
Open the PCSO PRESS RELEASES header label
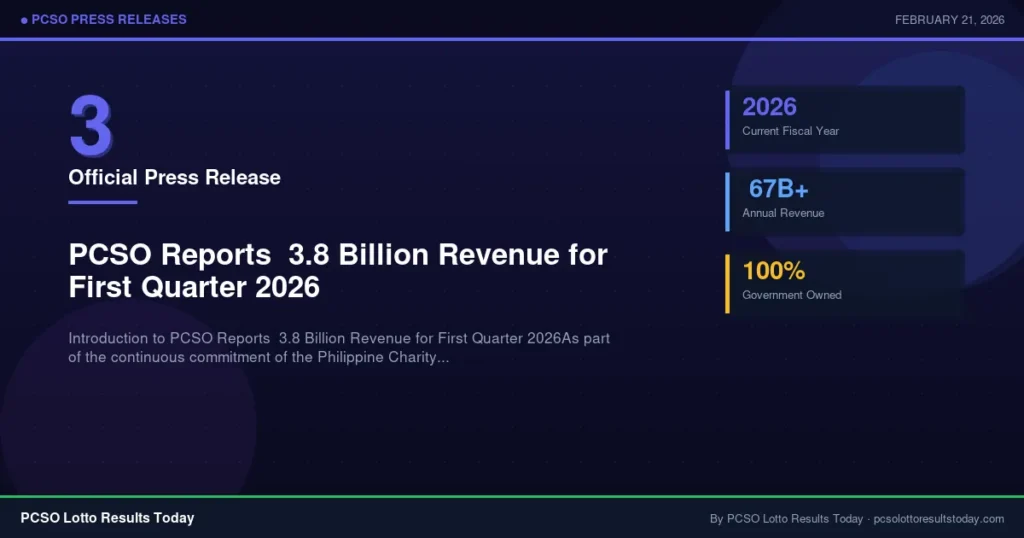coord(109,20)
